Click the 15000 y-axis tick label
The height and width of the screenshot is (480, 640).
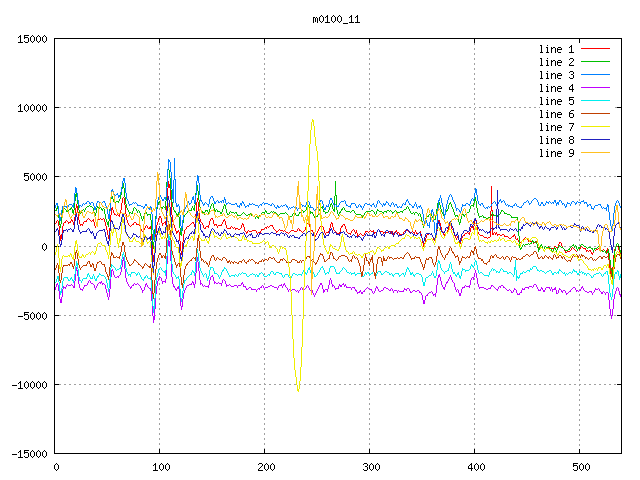click(32, 39)
